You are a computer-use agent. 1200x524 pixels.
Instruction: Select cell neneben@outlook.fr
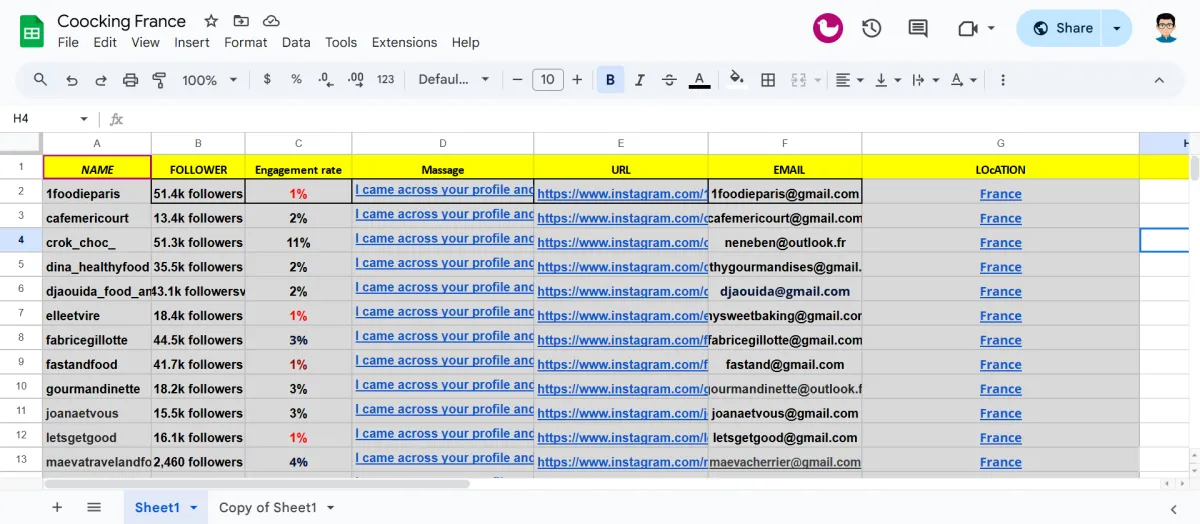tap(785, 242)
